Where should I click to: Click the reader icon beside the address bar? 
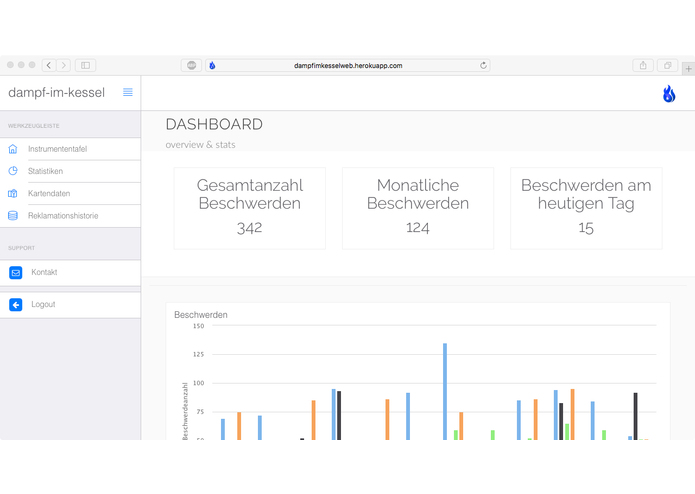point(191,66)
